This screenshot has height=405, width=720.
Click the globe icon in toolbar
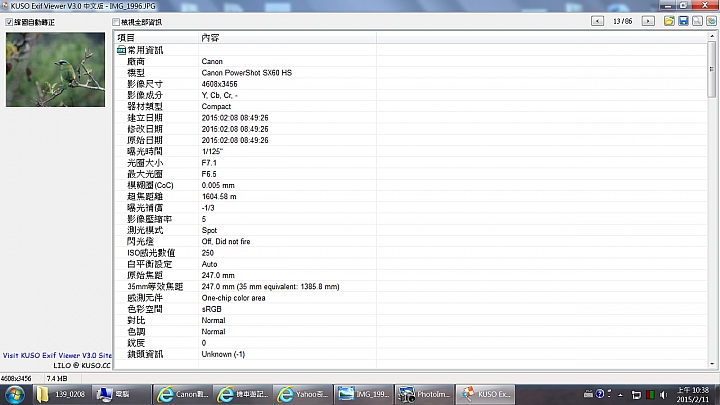pyautogui.click(x=712, y=21)
